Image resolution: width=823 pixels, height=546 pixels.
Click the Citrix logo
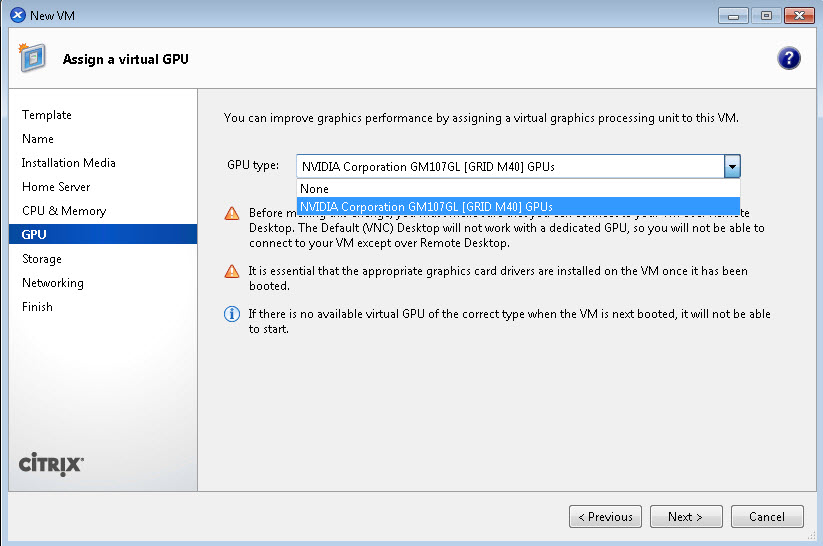pyautogui.click(x=52, y=464)
